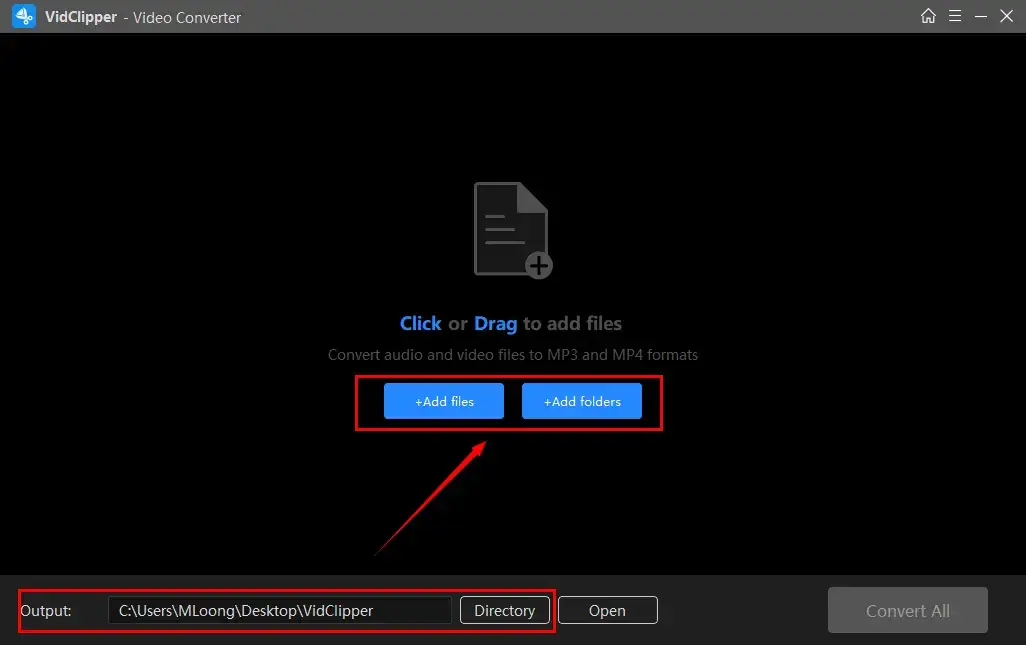This screenshot has height=645, width=1026.
Task: Click the add-file document icon in center
Action: 511,228
